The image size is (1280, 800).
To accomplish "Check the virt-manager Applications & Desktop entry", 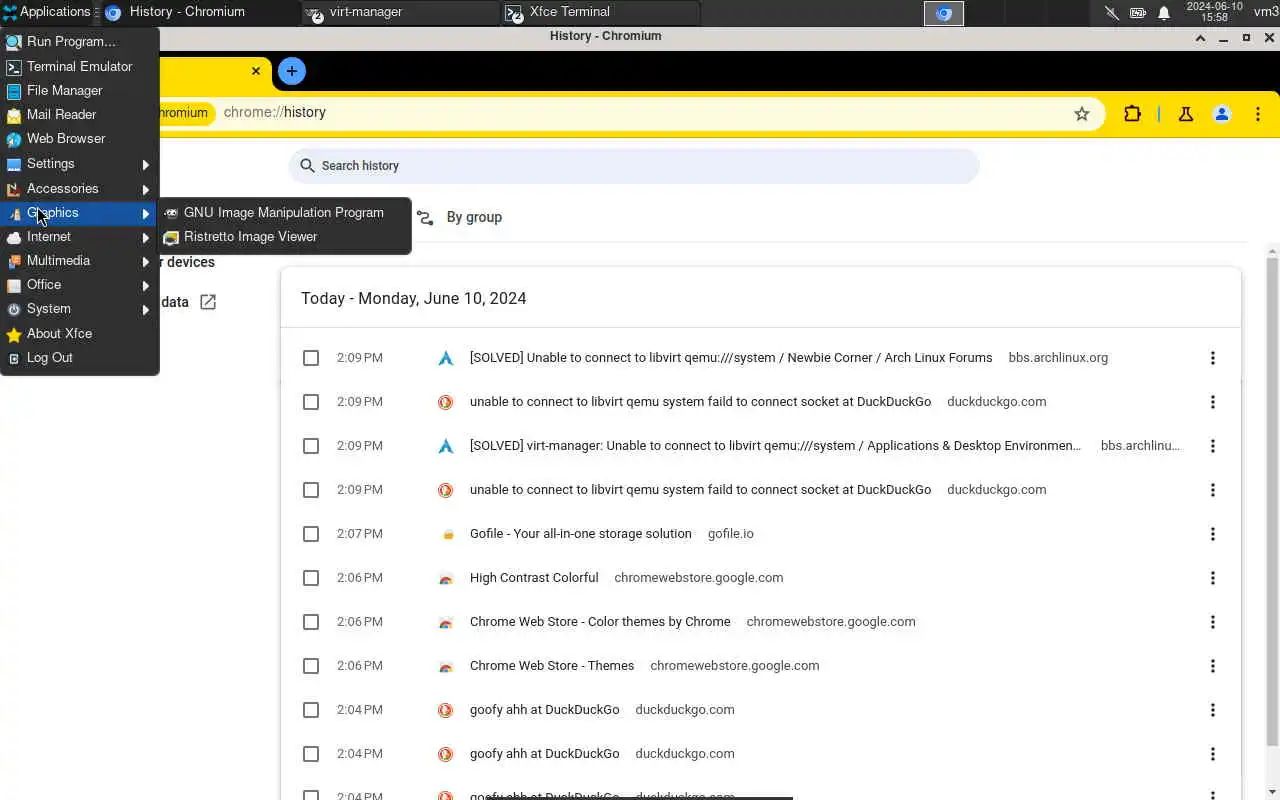I will [311, 446].
